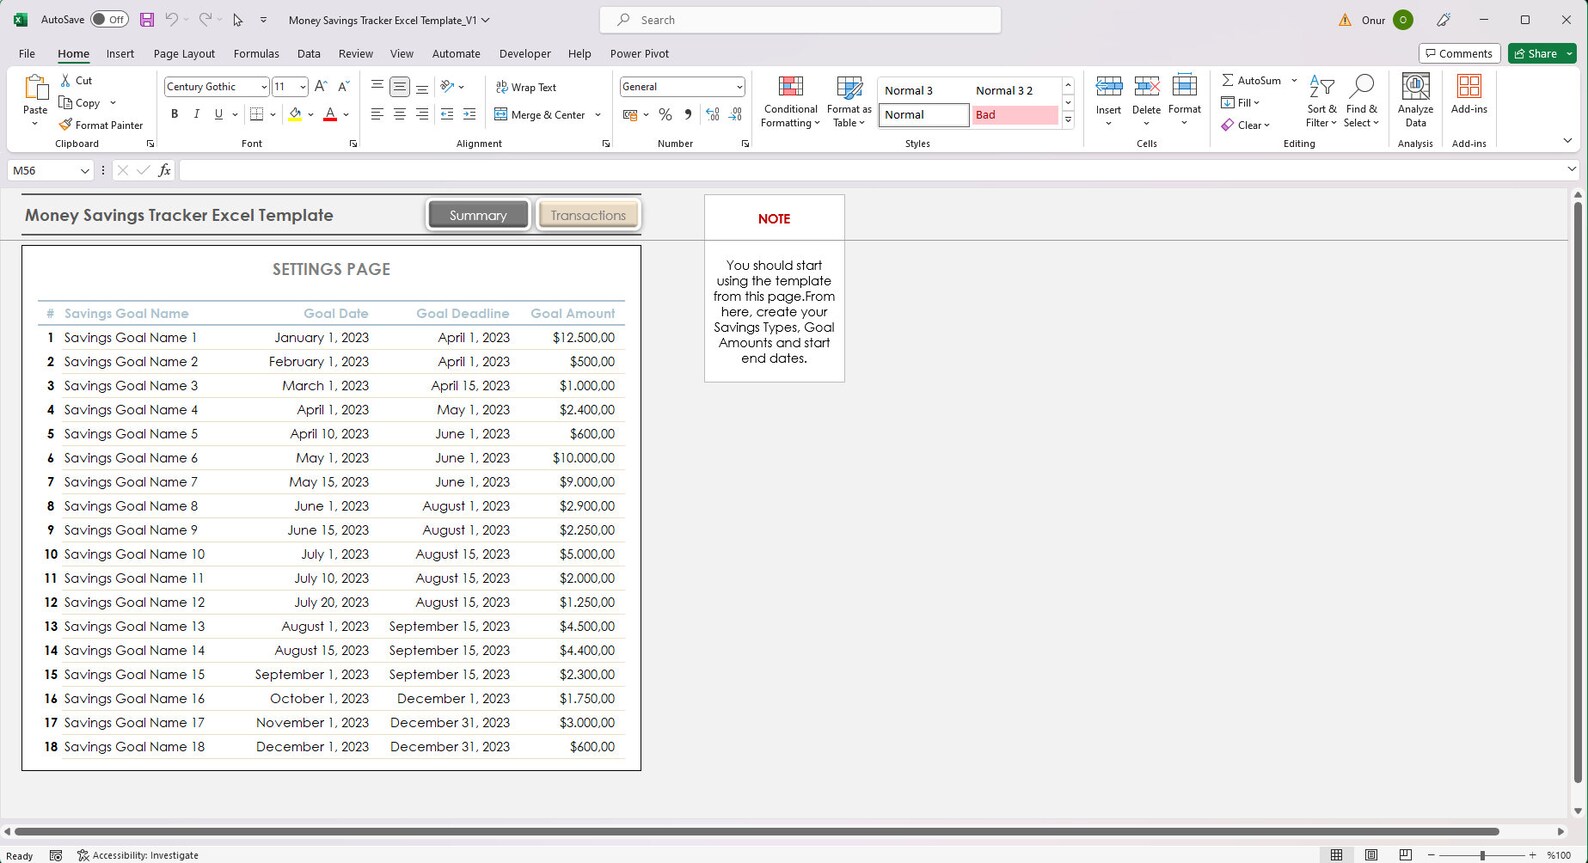Image resolution: width=1588 pixels, height=863 pixels.
Task: Open the Comments pane button
Action: (1459, 54)
